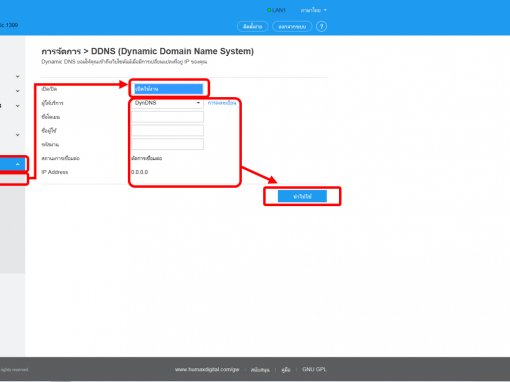Open the blue registration link beside DynDNS

pos(222,103)
